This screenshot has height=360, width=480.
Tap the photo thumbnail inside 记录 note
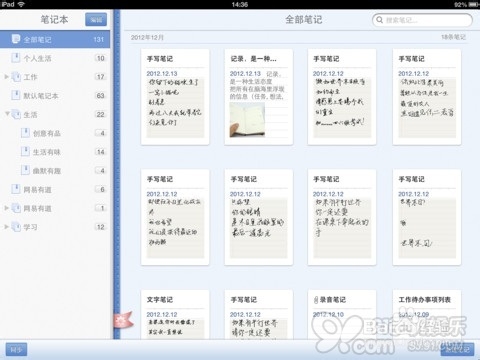[x=247, y=120]
